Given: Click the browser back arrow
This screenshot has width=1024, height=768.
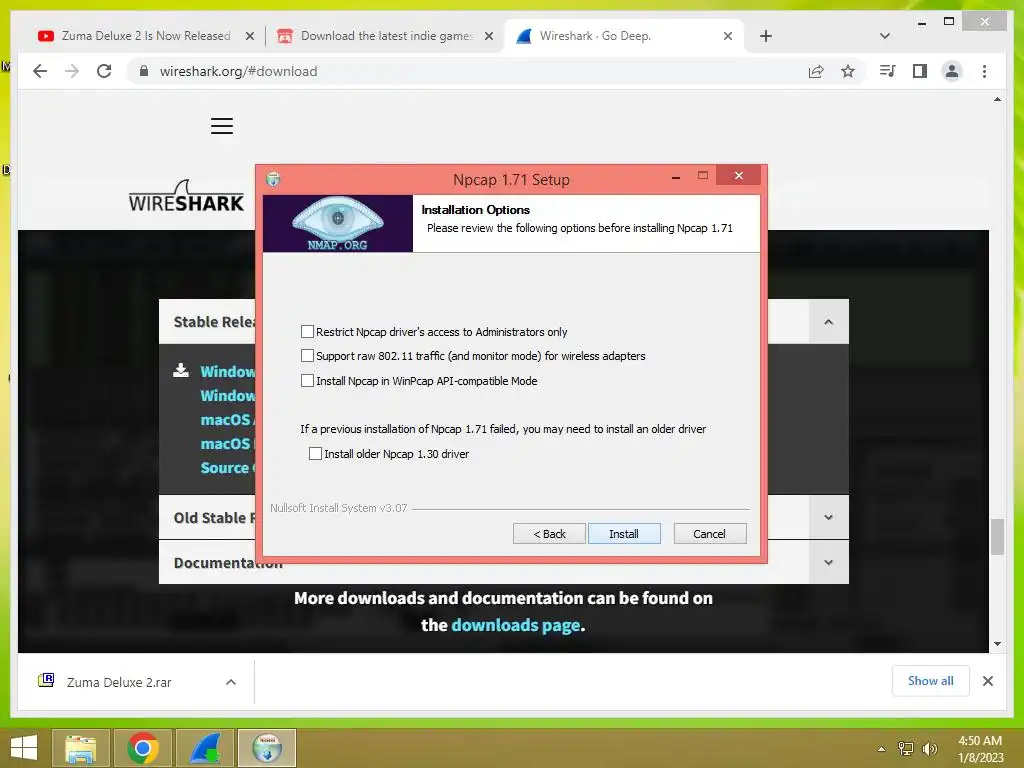Looking at the screenshot, I should (x=40, y=71).
